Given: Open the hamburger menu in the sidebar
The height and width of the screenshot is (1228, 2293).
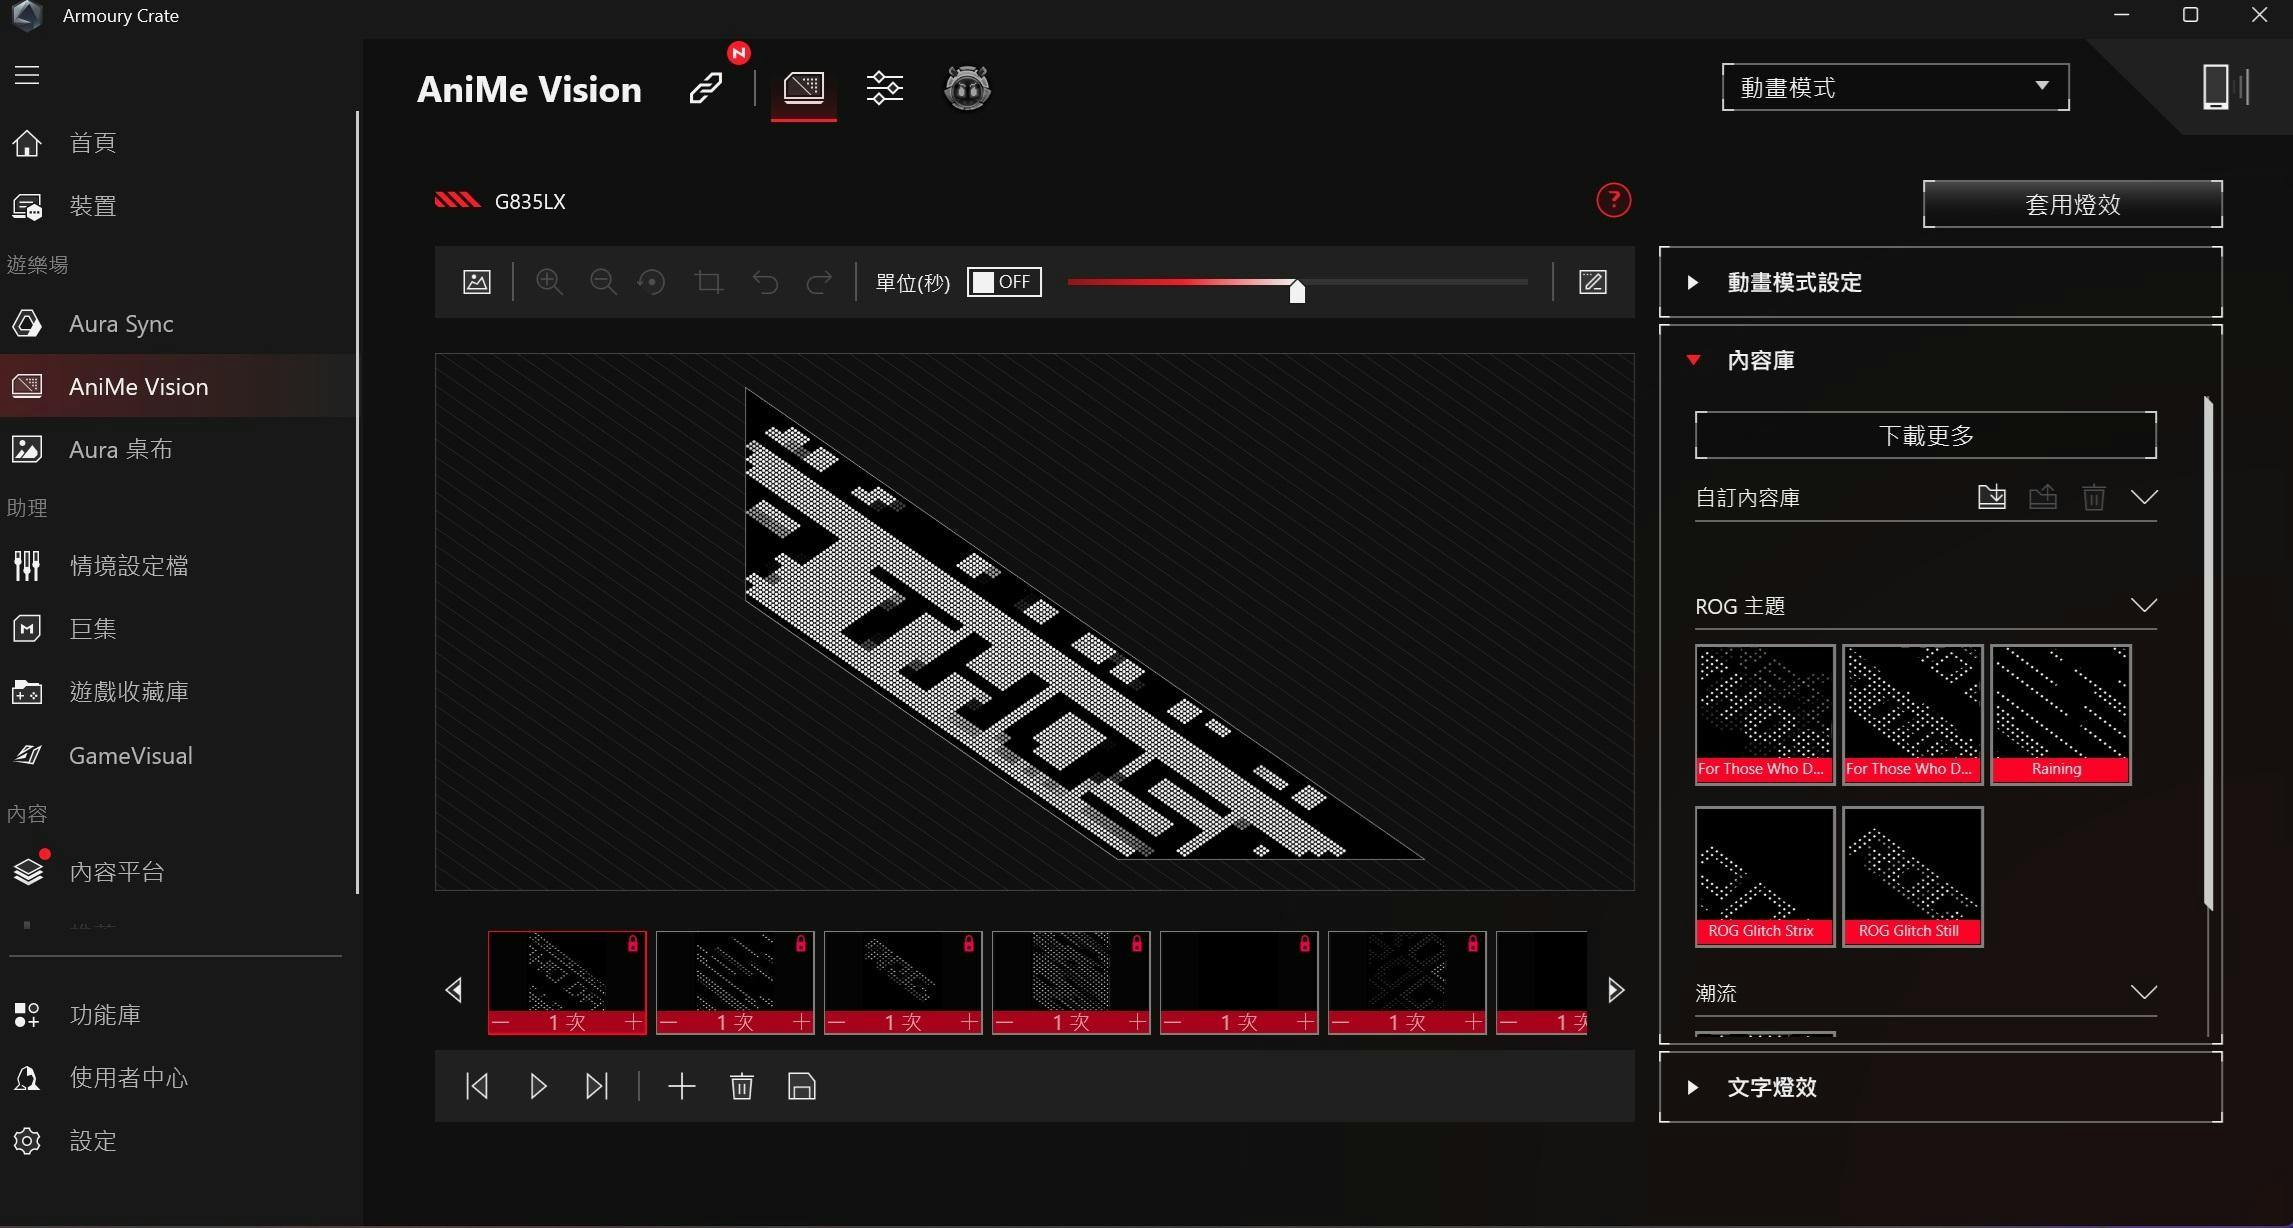Looking at the screenshot, I should 27,75.
